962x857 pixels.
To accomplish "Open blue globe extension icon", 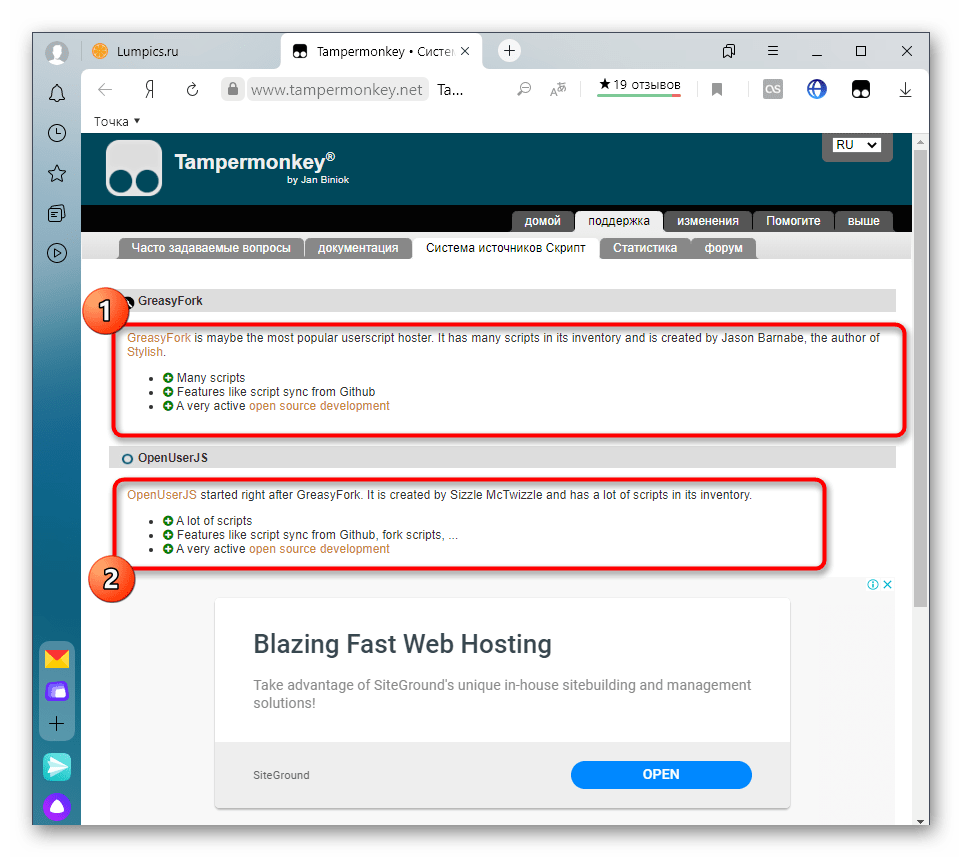I will click(x=817, y=90).
